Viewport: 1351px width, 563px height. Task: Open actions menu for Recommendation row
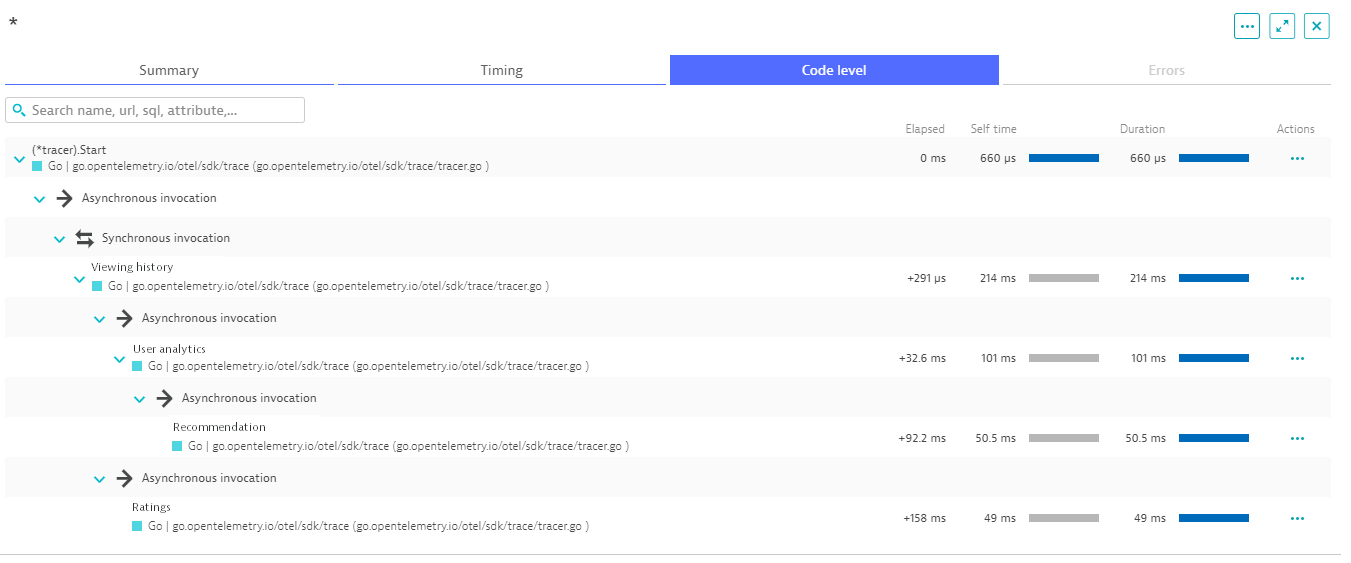tap(1297, 438)
